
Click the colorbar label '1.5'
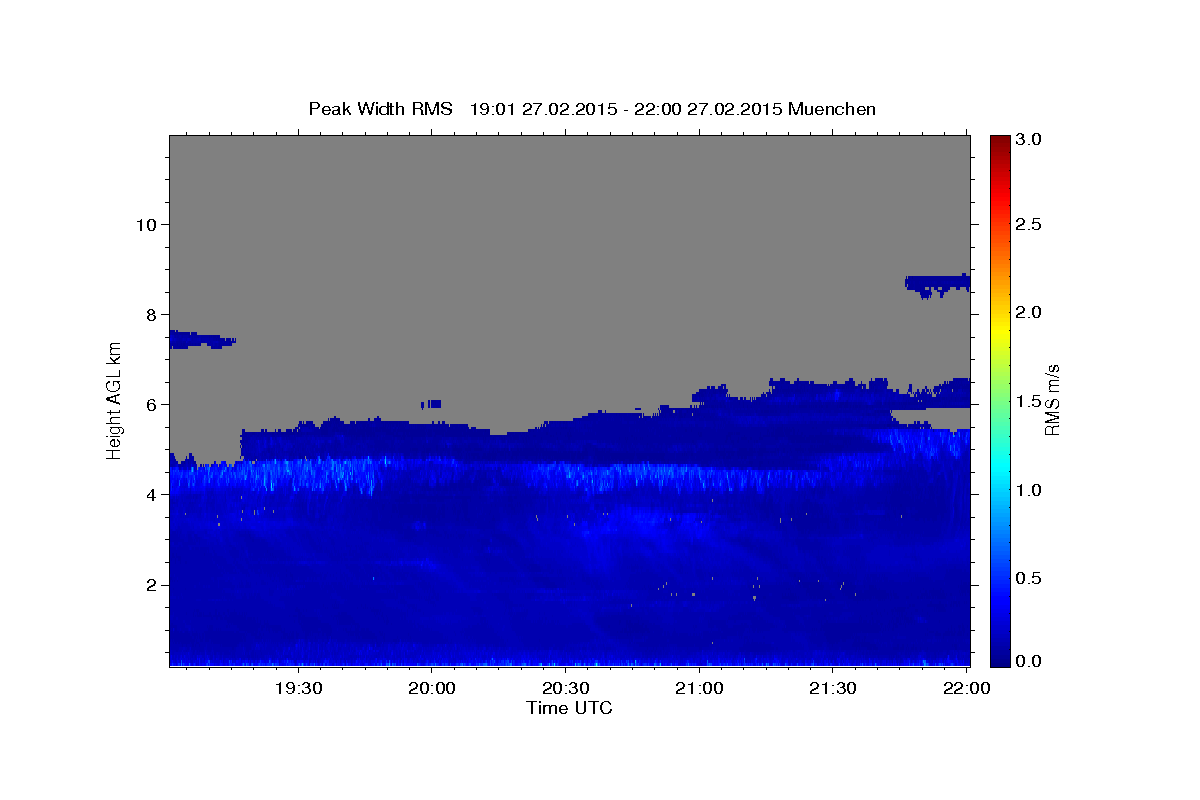pos(1029,401)
